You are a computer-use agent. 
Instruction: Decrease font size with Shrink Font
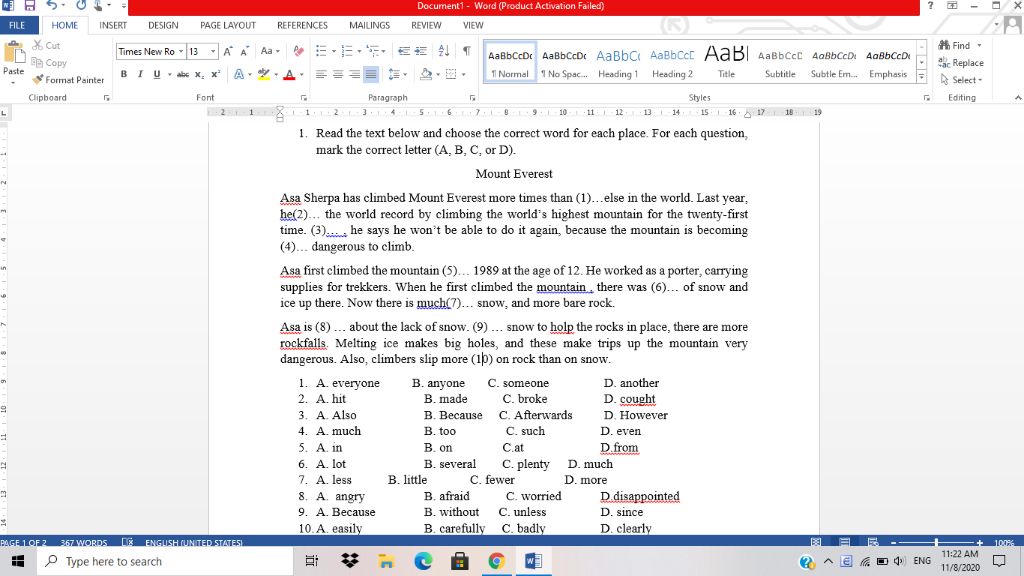(x=244, y=51)
